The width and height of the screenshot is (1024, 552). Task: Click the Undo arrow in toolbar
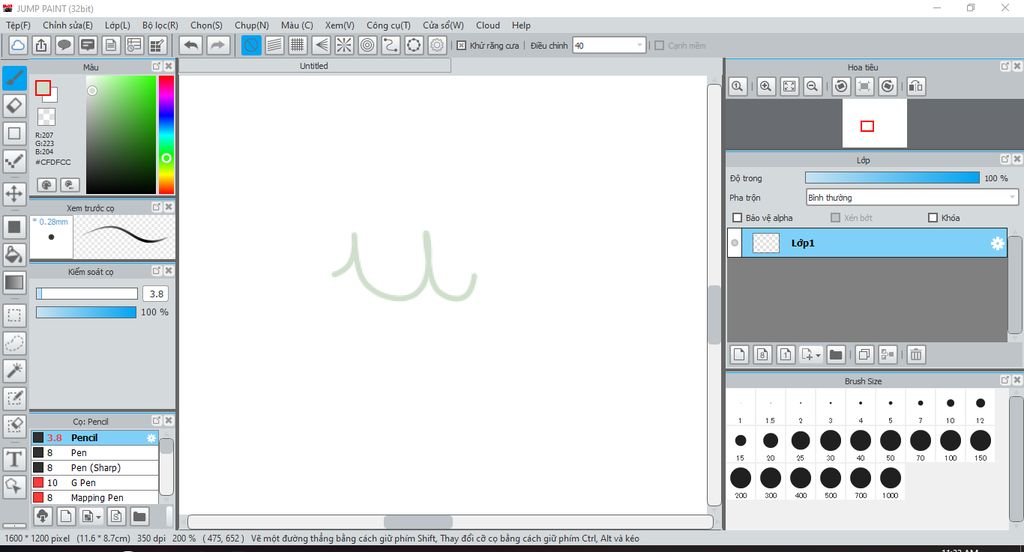pos(191,45)
